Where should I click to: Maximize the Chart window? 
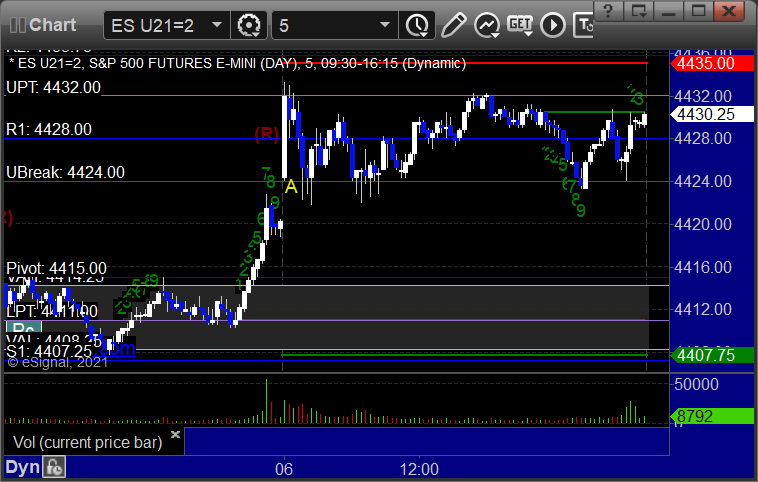coord(699,11)
